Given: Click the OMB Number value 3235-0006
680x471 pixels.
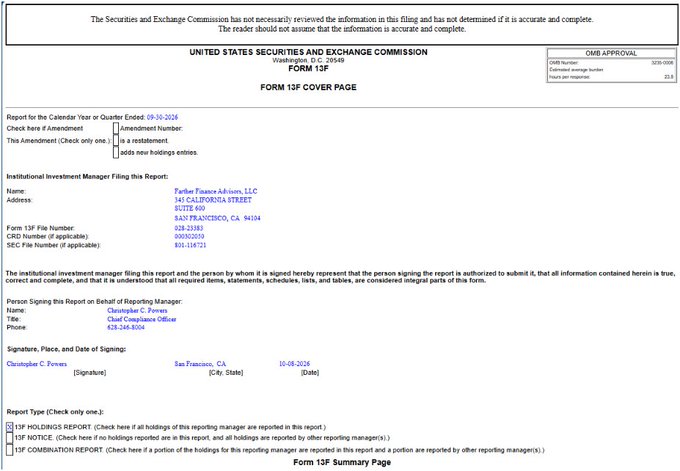Looking at the screenshot, I should click(662, 63).
